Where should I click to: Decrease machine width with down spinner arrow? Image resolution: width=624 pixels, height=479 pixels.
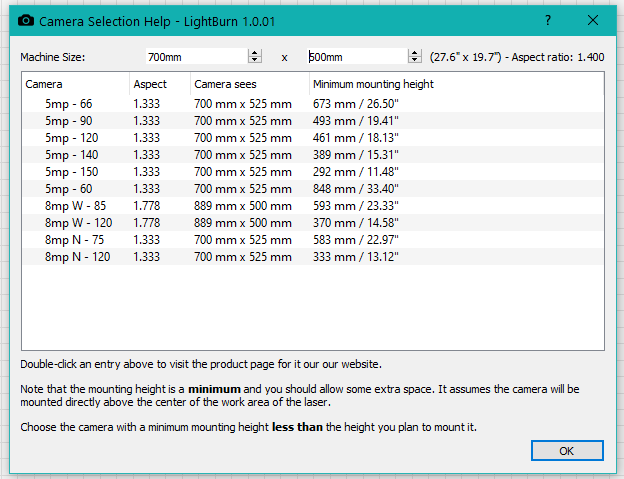[255, 60]
